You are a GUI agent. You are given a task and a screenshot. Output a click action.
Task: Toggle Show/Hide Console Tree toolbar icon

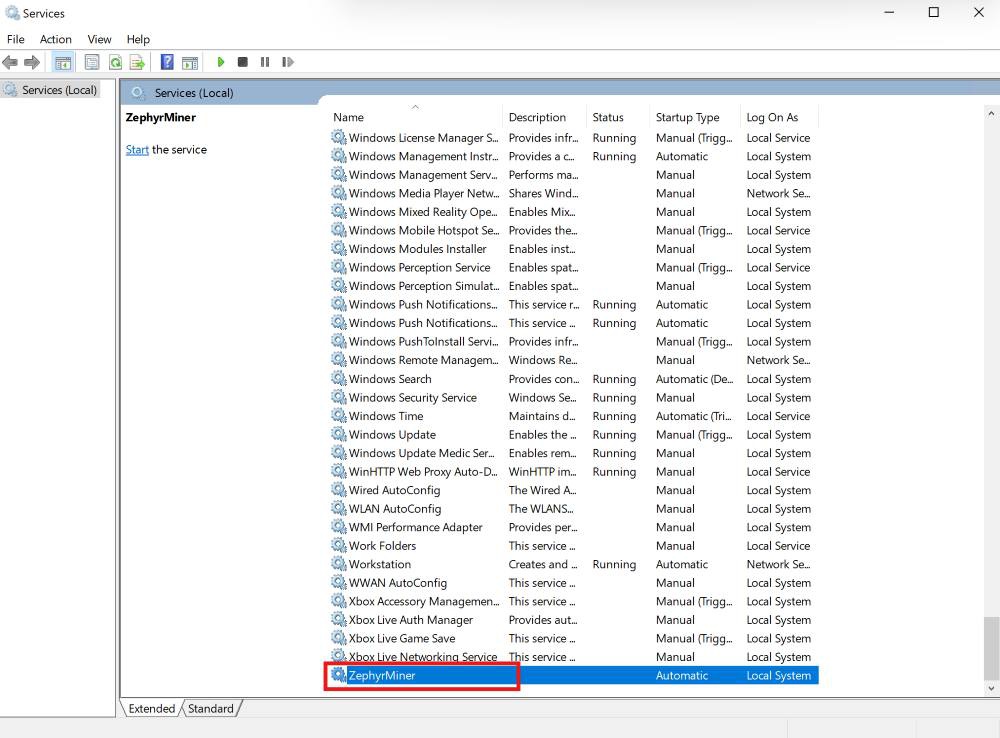[63, 62]
